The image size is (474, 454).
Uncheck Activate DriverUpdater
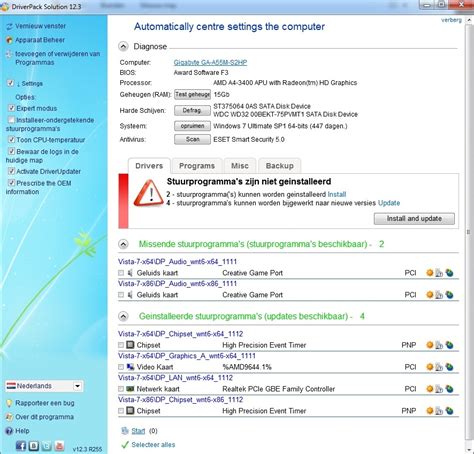tap(11, 171)
